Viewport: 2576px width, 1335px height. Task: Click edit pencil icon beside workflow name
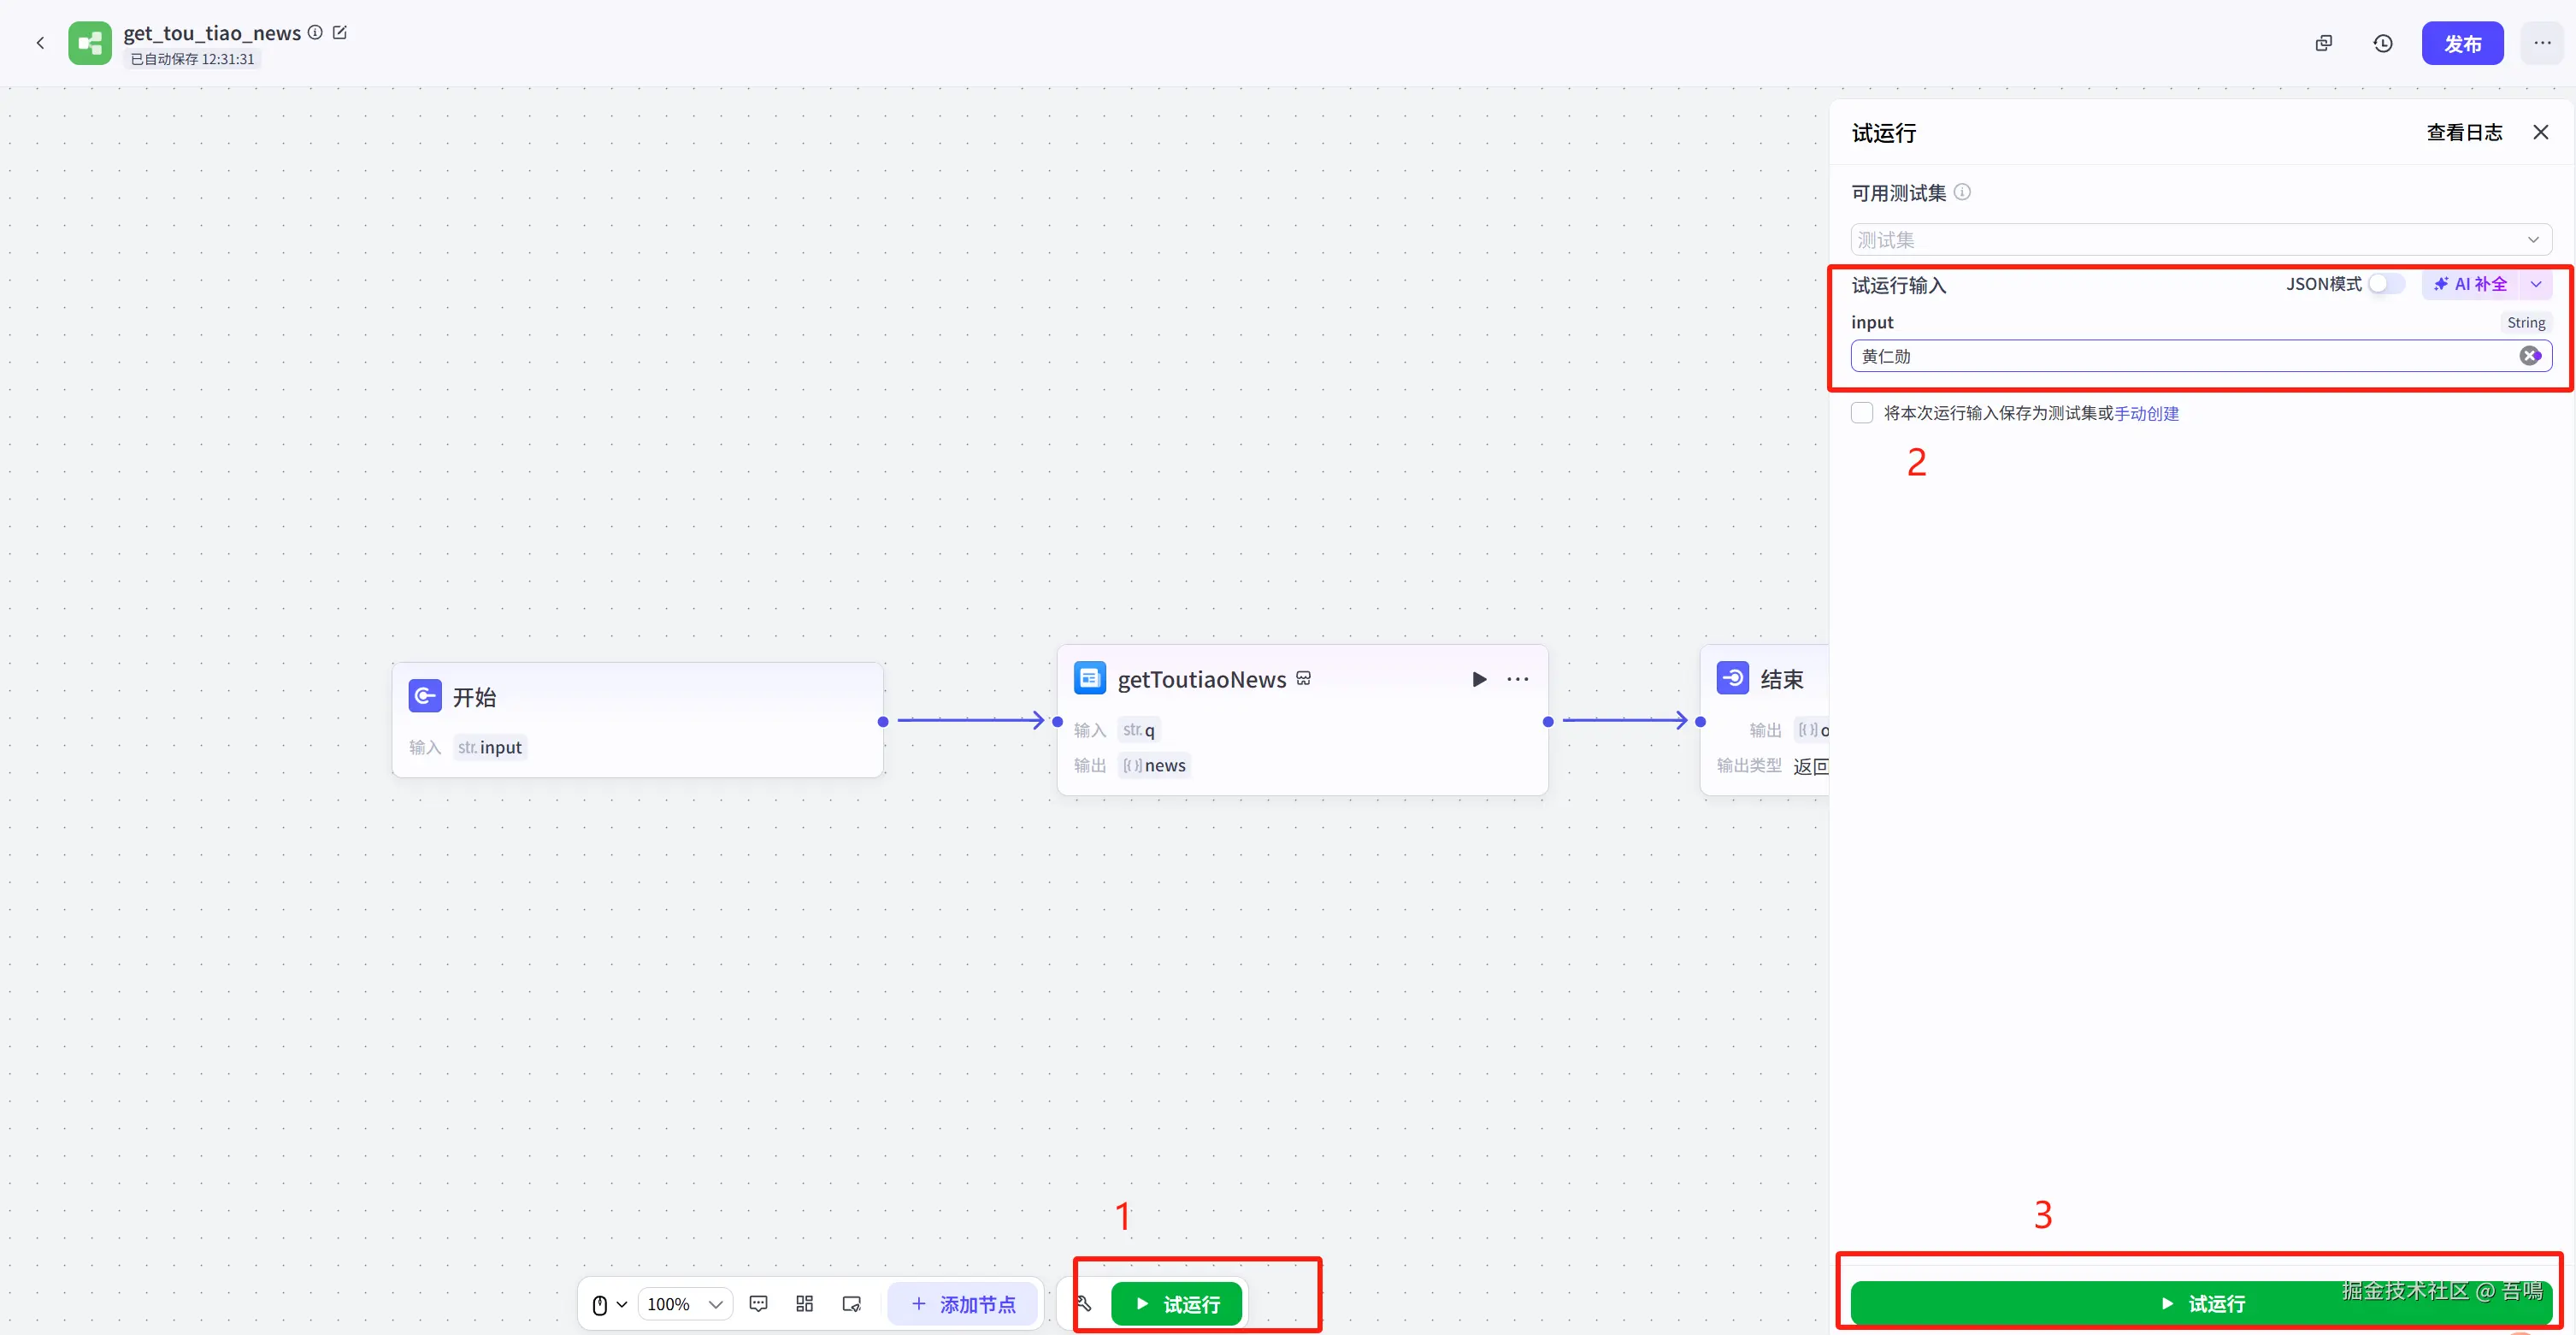pos(340,33)
